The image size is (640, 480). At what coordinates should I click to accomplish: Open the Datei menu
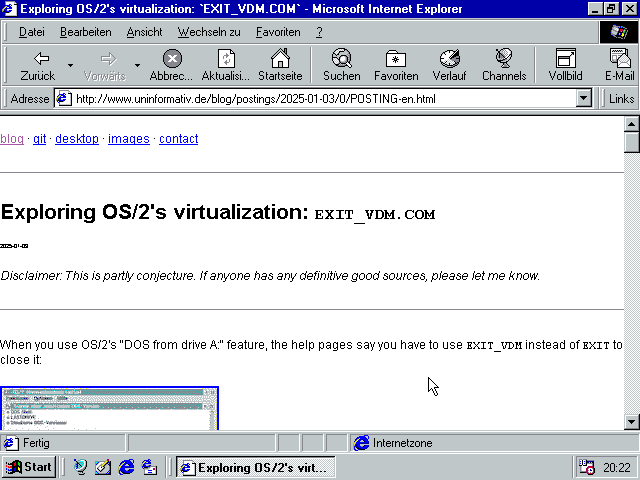click(x=32, y=32)
